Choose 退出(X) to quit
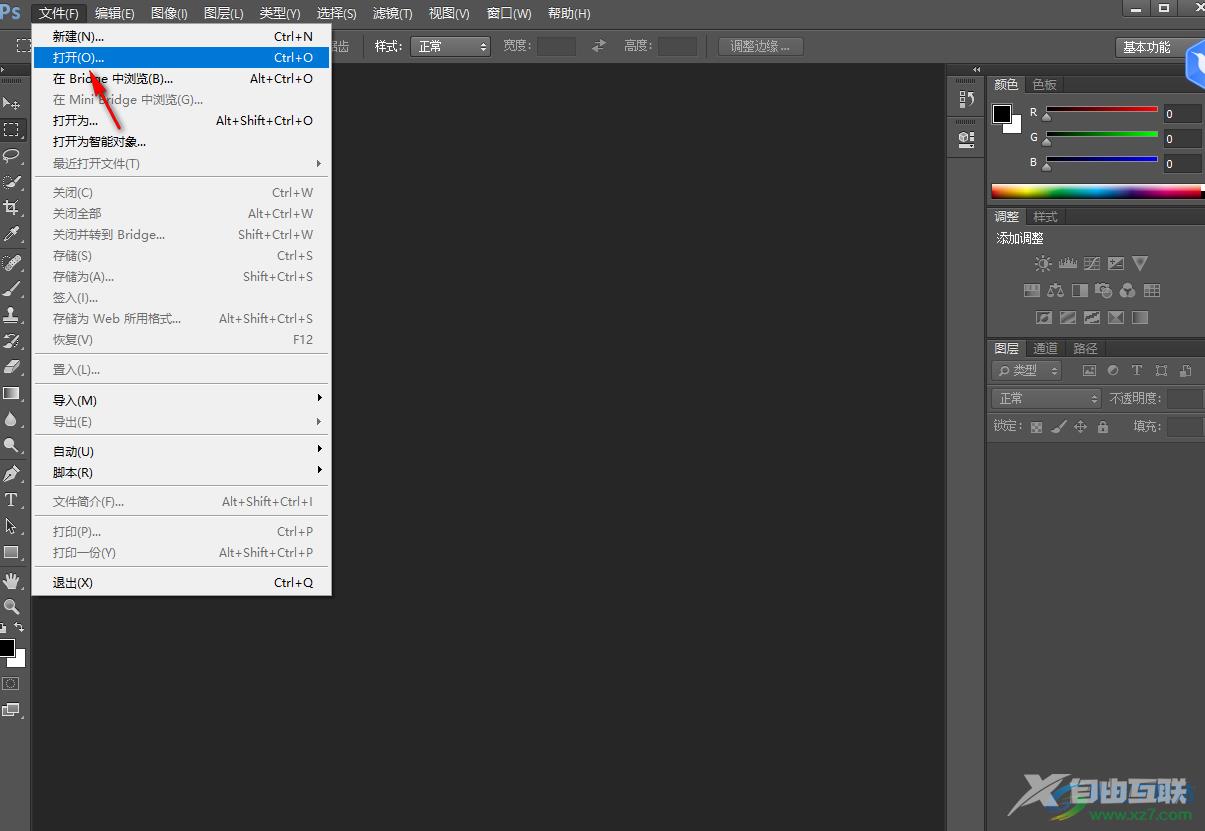The width and height of the screenshot is (1205, 831). click(x=182, y=582)
